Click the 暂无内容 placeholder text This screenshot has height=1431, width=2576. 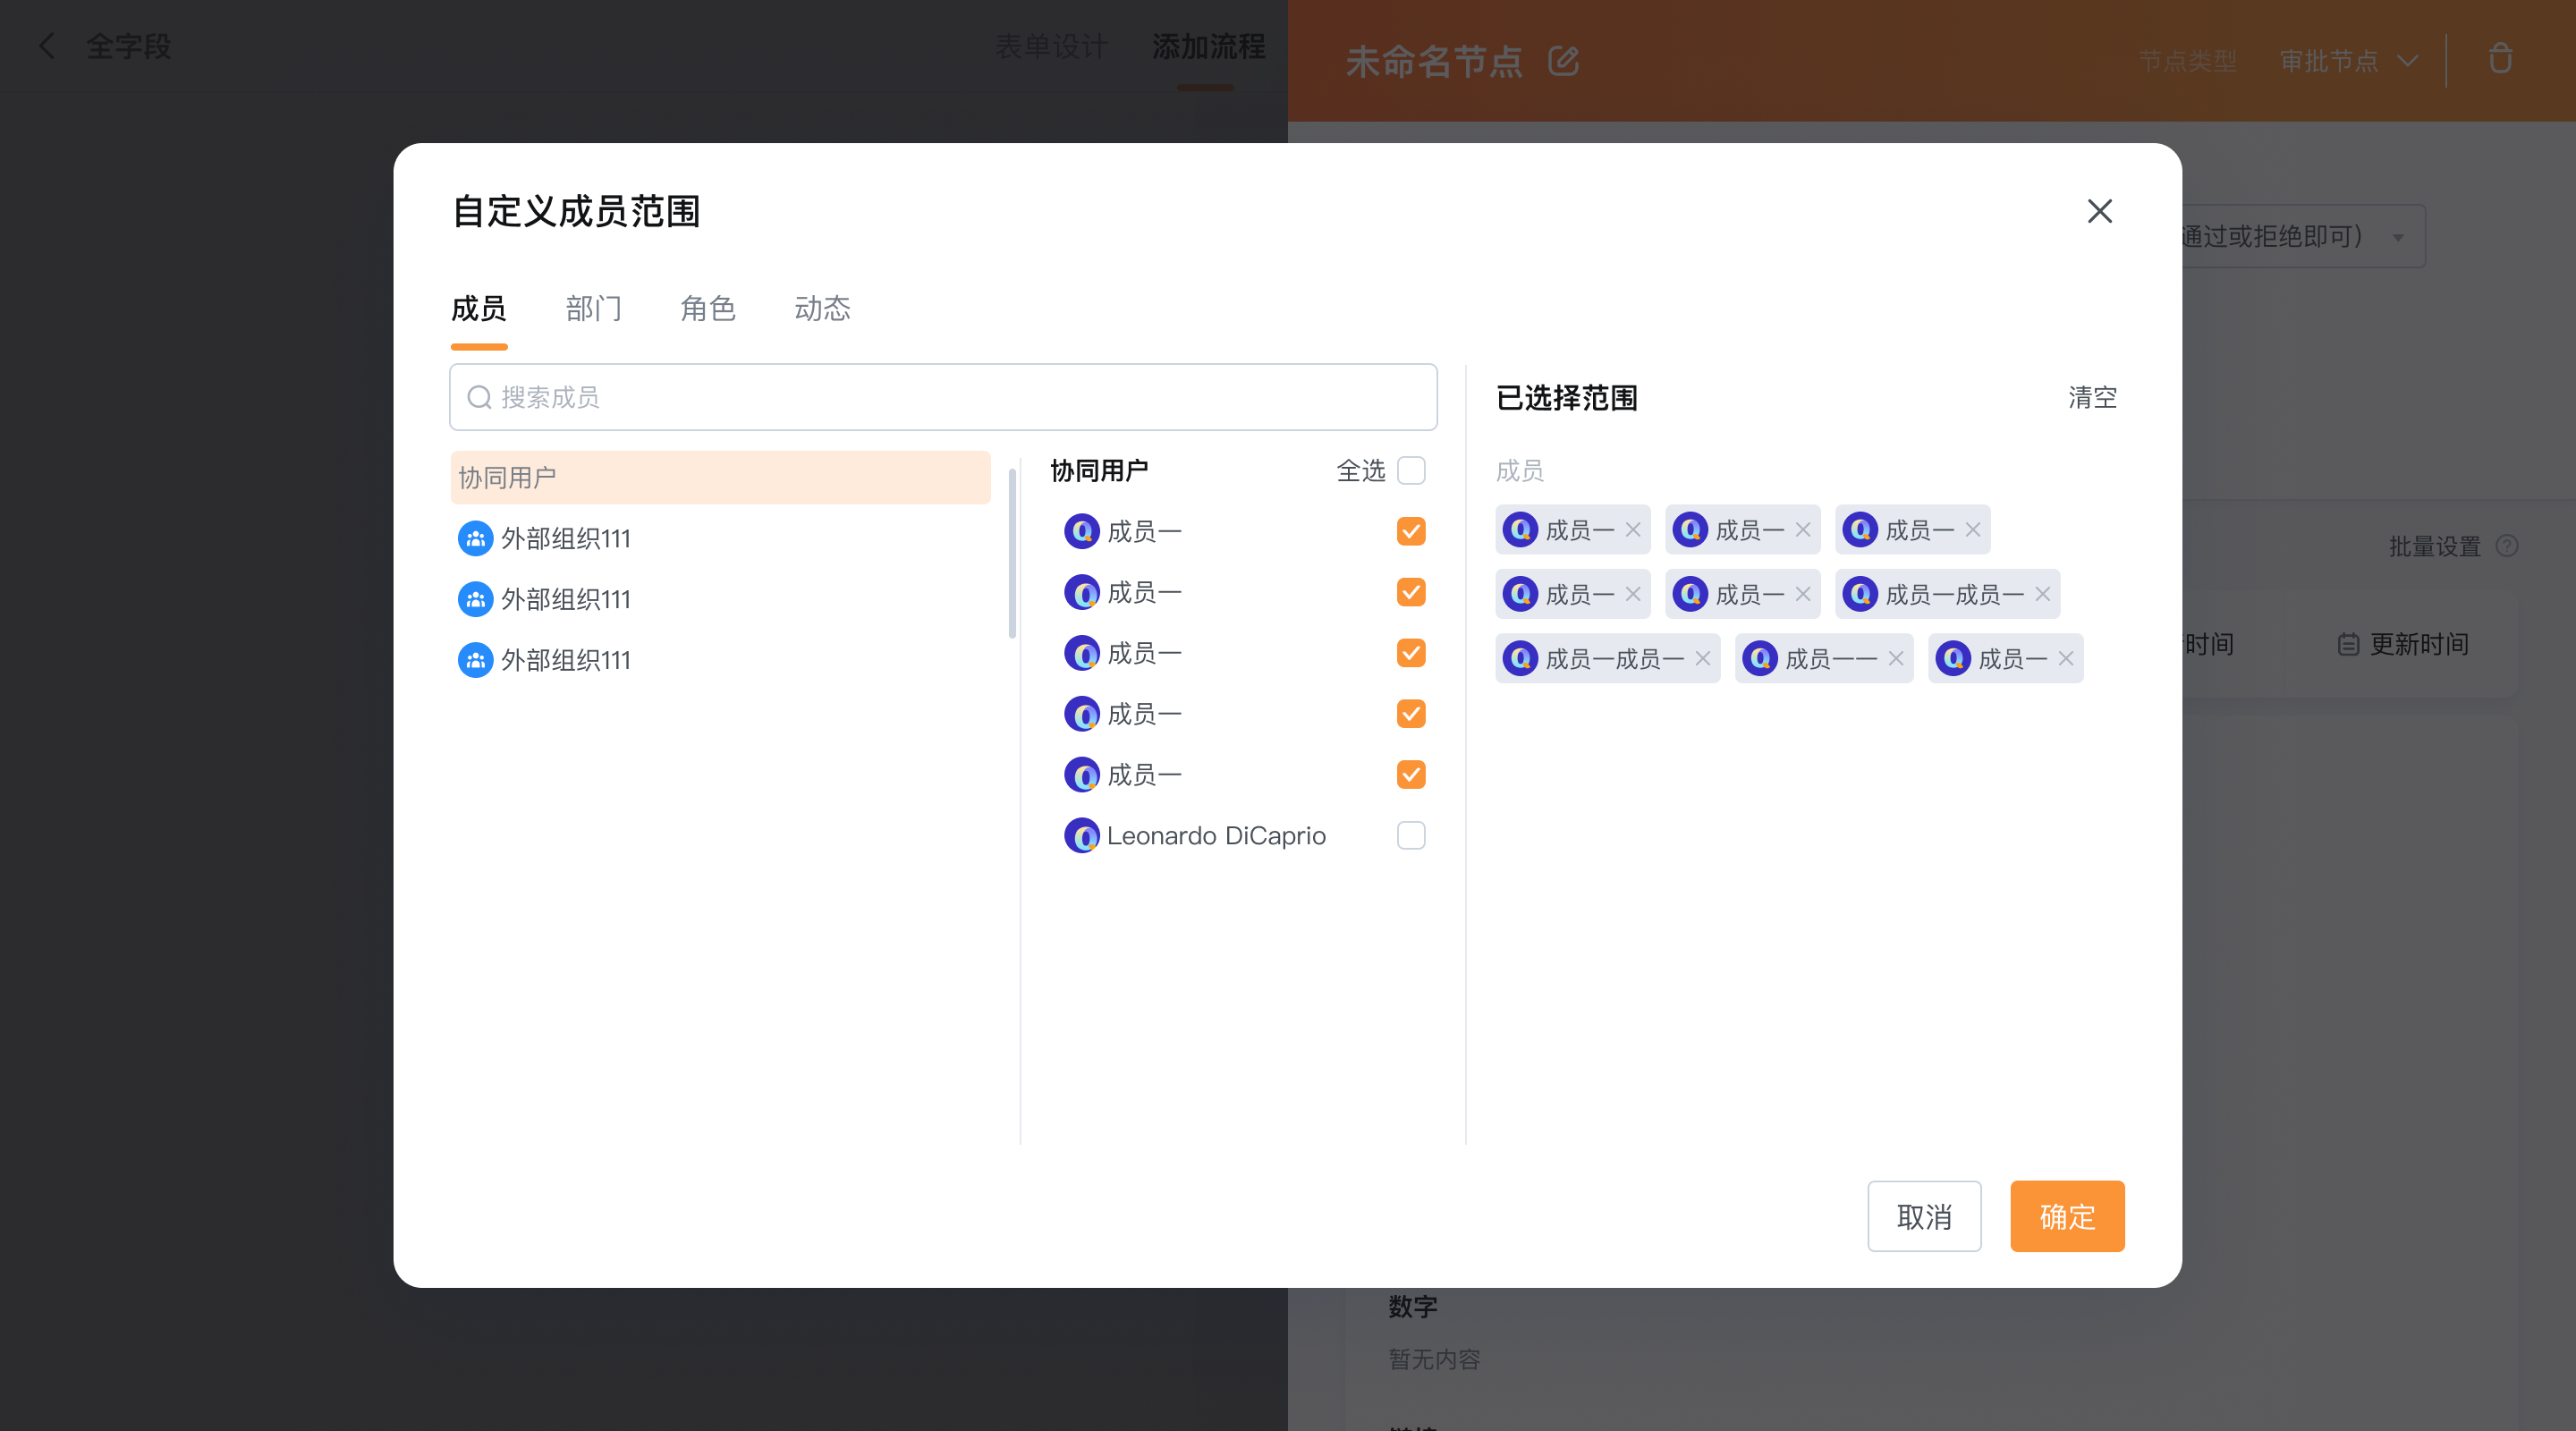(x=1434, y=1360)
